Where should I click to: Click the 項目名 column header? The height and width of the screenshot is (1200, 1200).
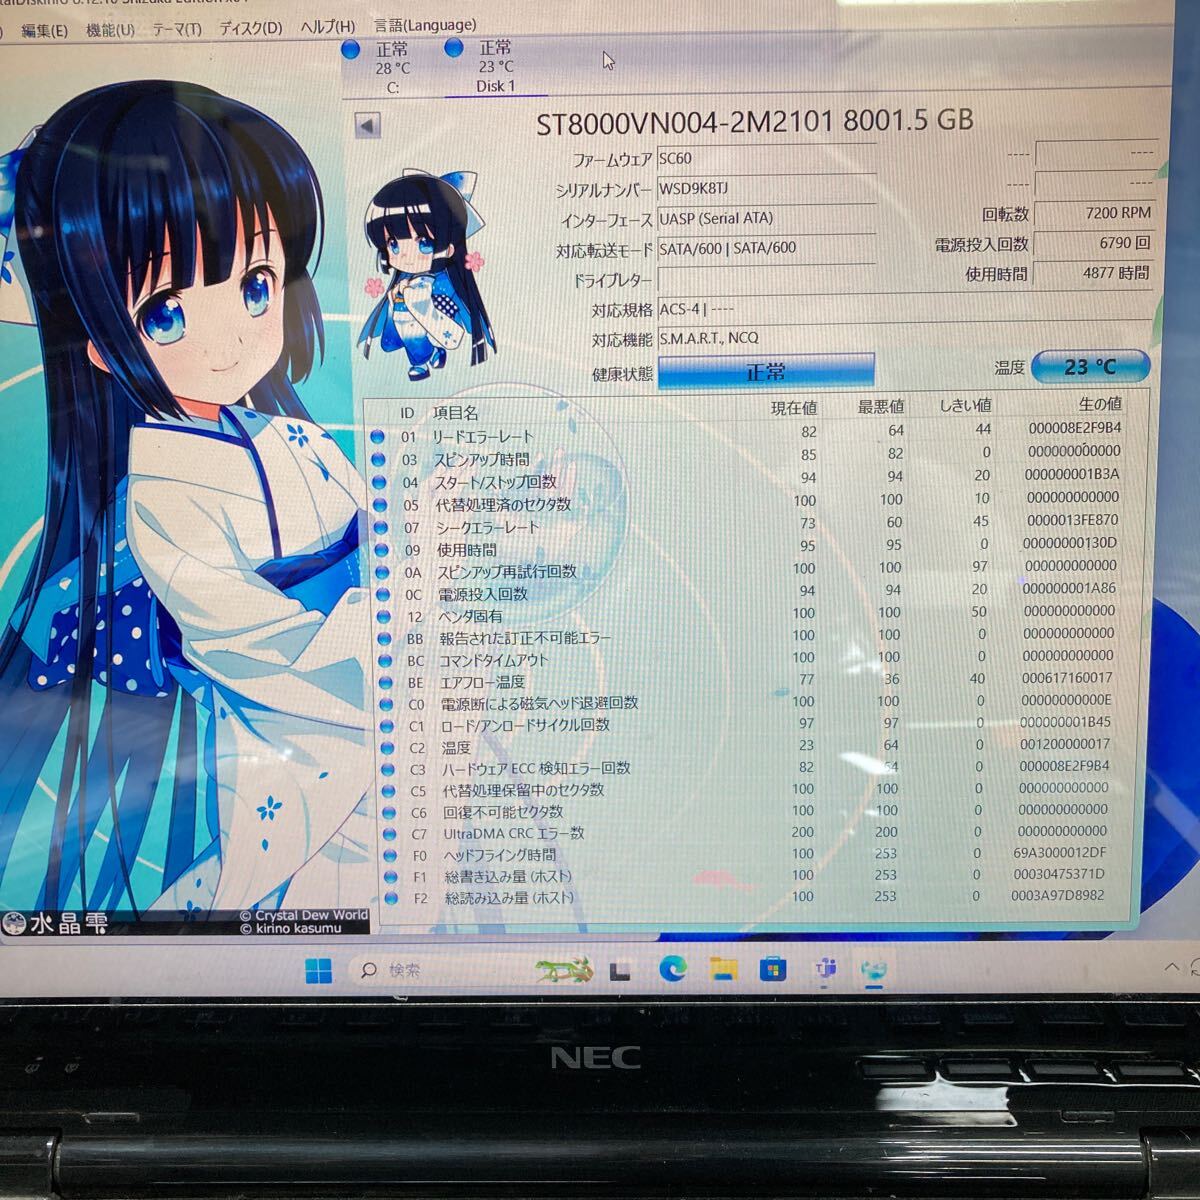click(456, 412)
